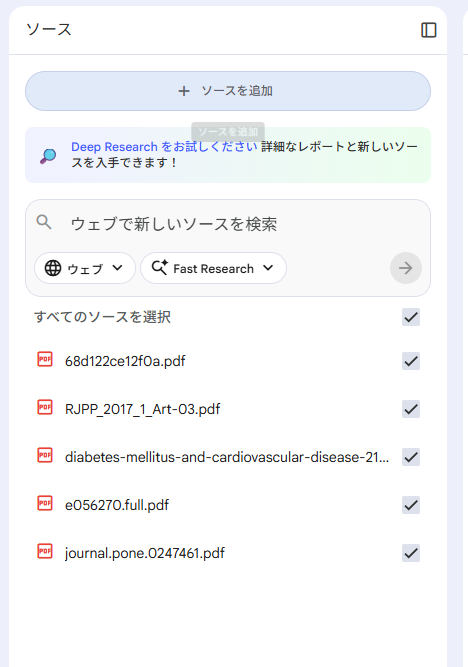Uncheck the 68d122ce12f0a.pdf source checkbox
The image size is (468, 667).
(411, 361)
